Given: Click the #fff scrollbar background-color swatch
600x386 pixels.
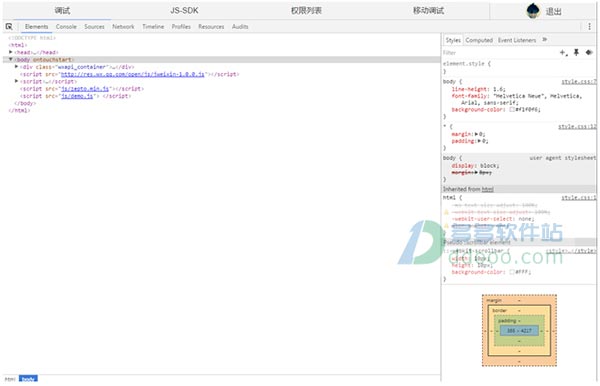Looking at the screenshot, I should coord(512,272).
